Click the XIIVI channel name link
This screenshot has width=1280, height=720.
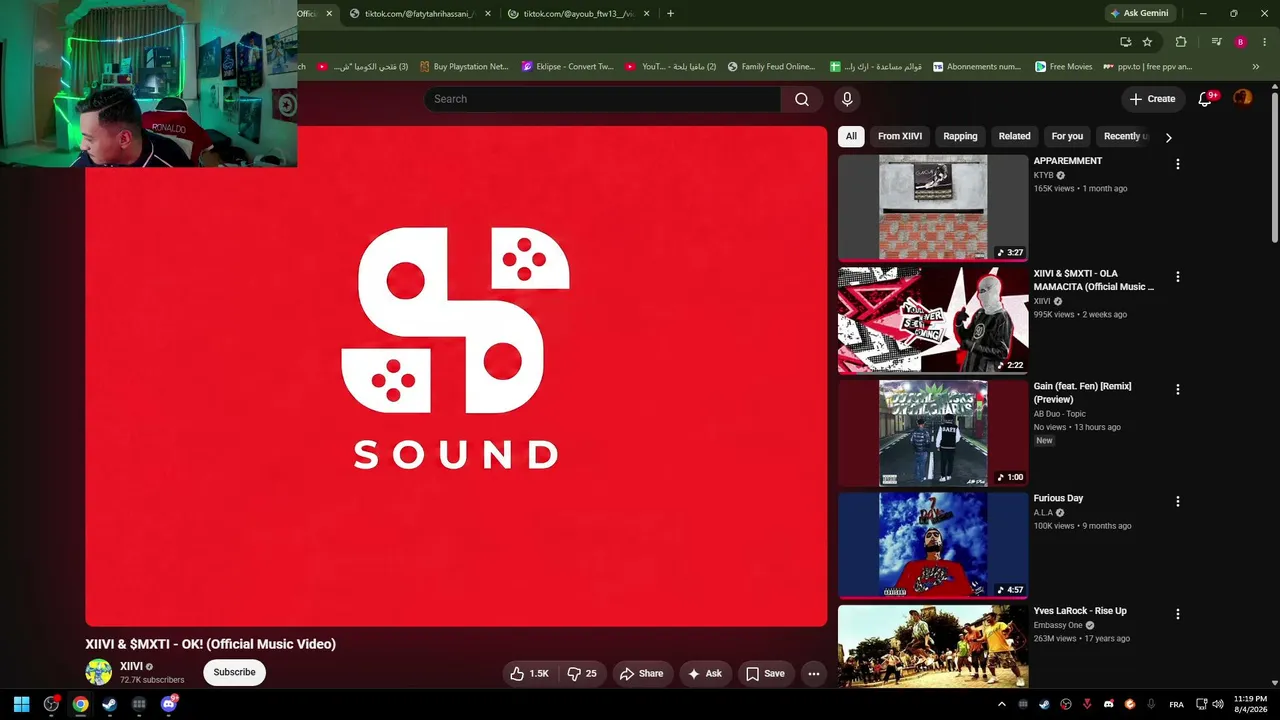pos(131,667)
